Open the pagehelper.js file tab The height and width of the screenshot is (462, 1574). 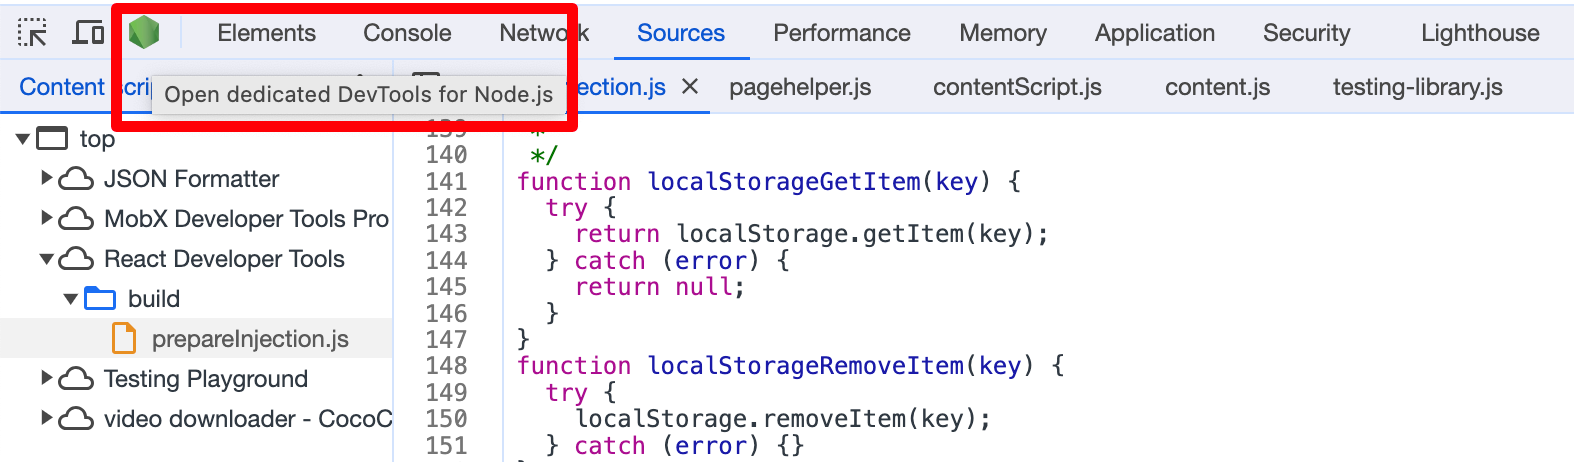800,87
